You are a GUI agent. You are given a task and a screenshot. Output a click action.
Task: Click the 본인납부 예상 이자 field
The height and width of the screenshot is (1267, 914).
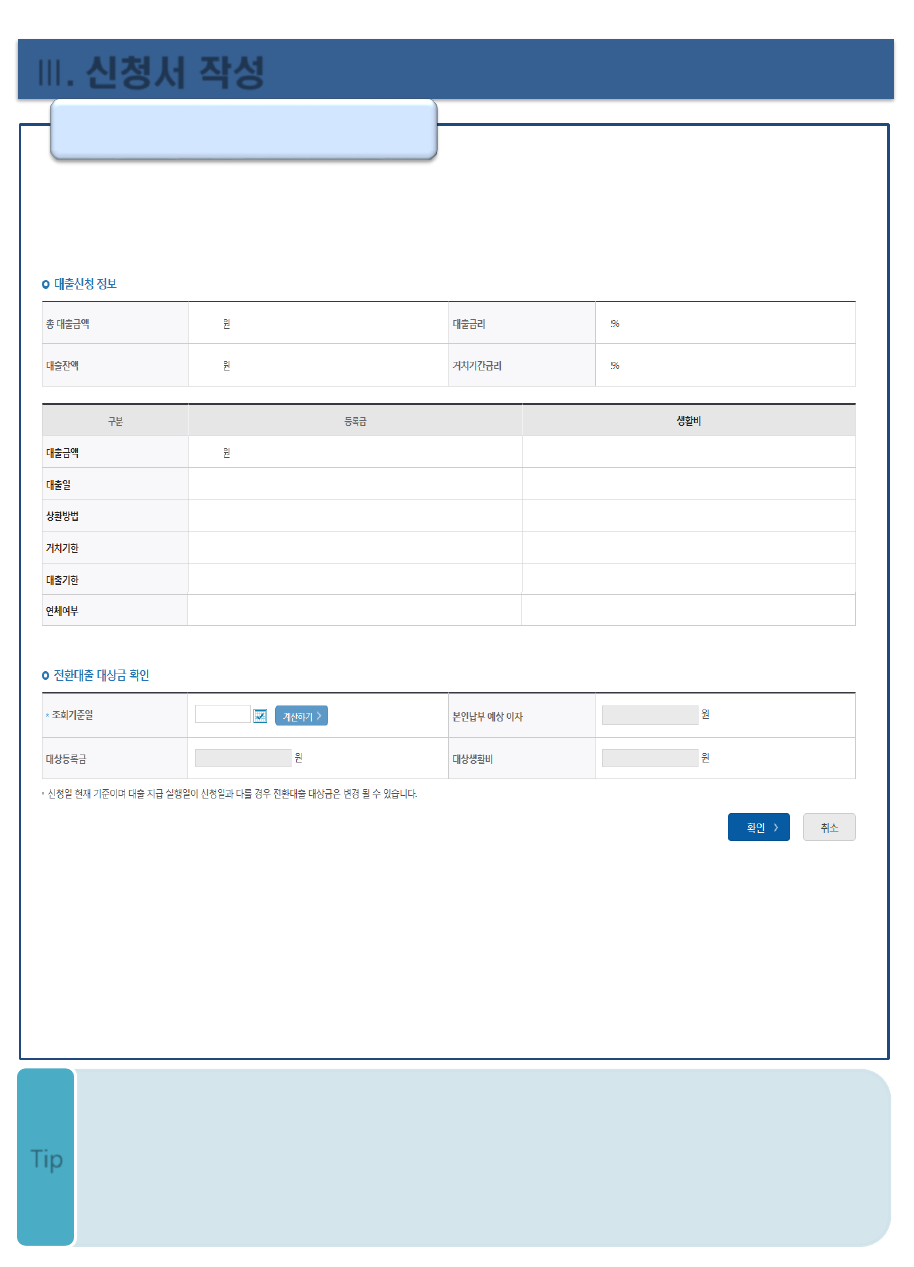[650, 715]
